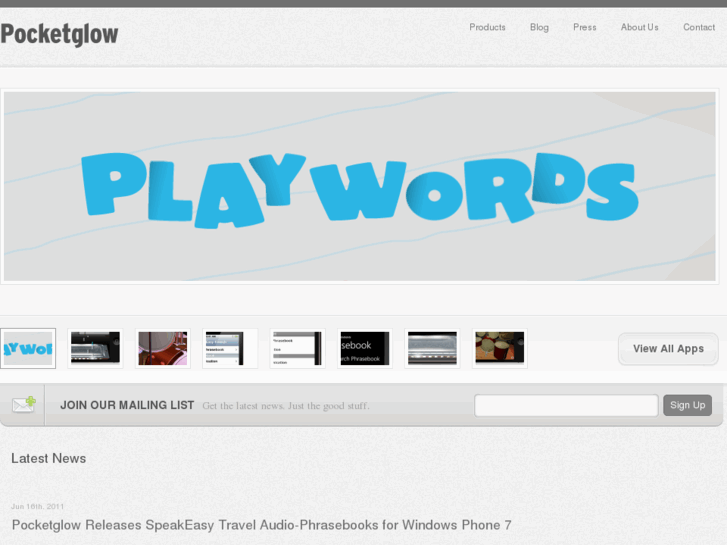The image size is (727, 545).
Task: Click the 'JOIN OUR MAILING LIST' label
Action: (x=127, y=405)
